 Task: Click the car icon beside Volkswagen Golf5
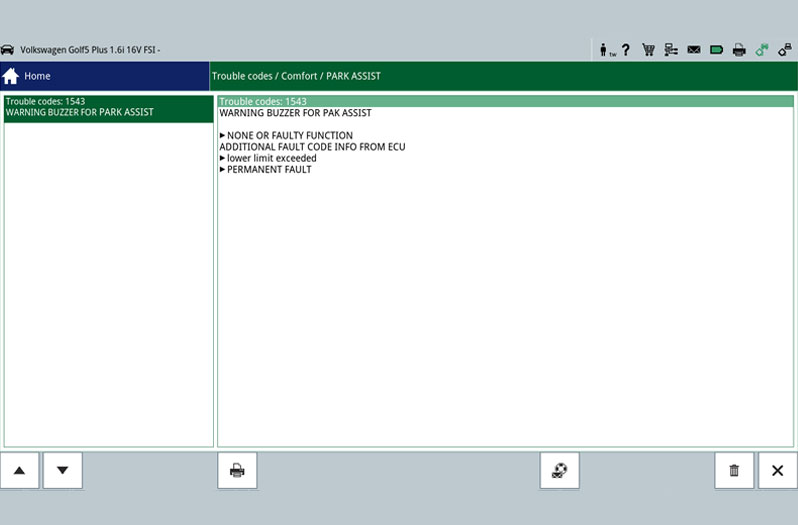tap(8, 50)
